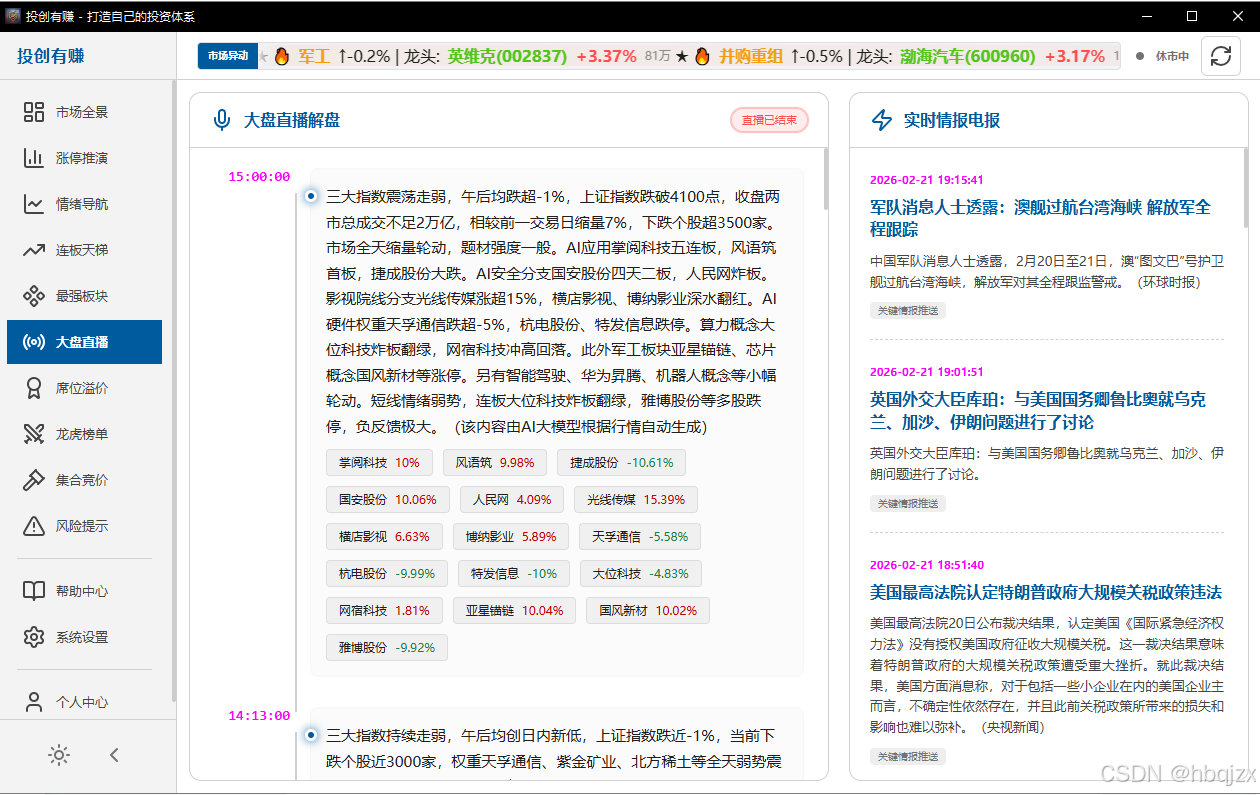Click the 连板天梯 trending arrow icon

click(x=34, y=250)
